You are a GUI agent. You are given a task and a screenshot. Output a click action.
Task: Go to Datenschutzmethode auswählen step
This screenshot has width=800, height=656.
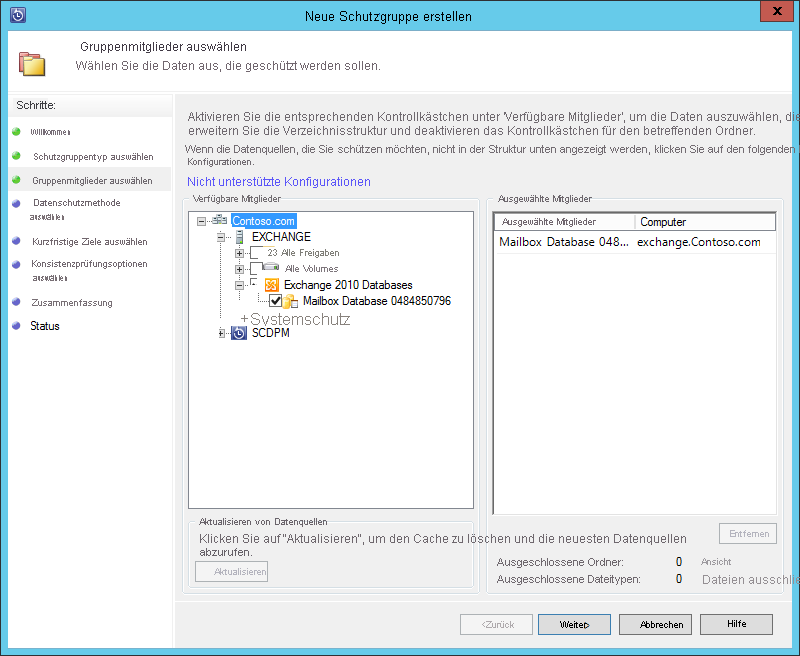pyautogui.click(x=76, y=209)
